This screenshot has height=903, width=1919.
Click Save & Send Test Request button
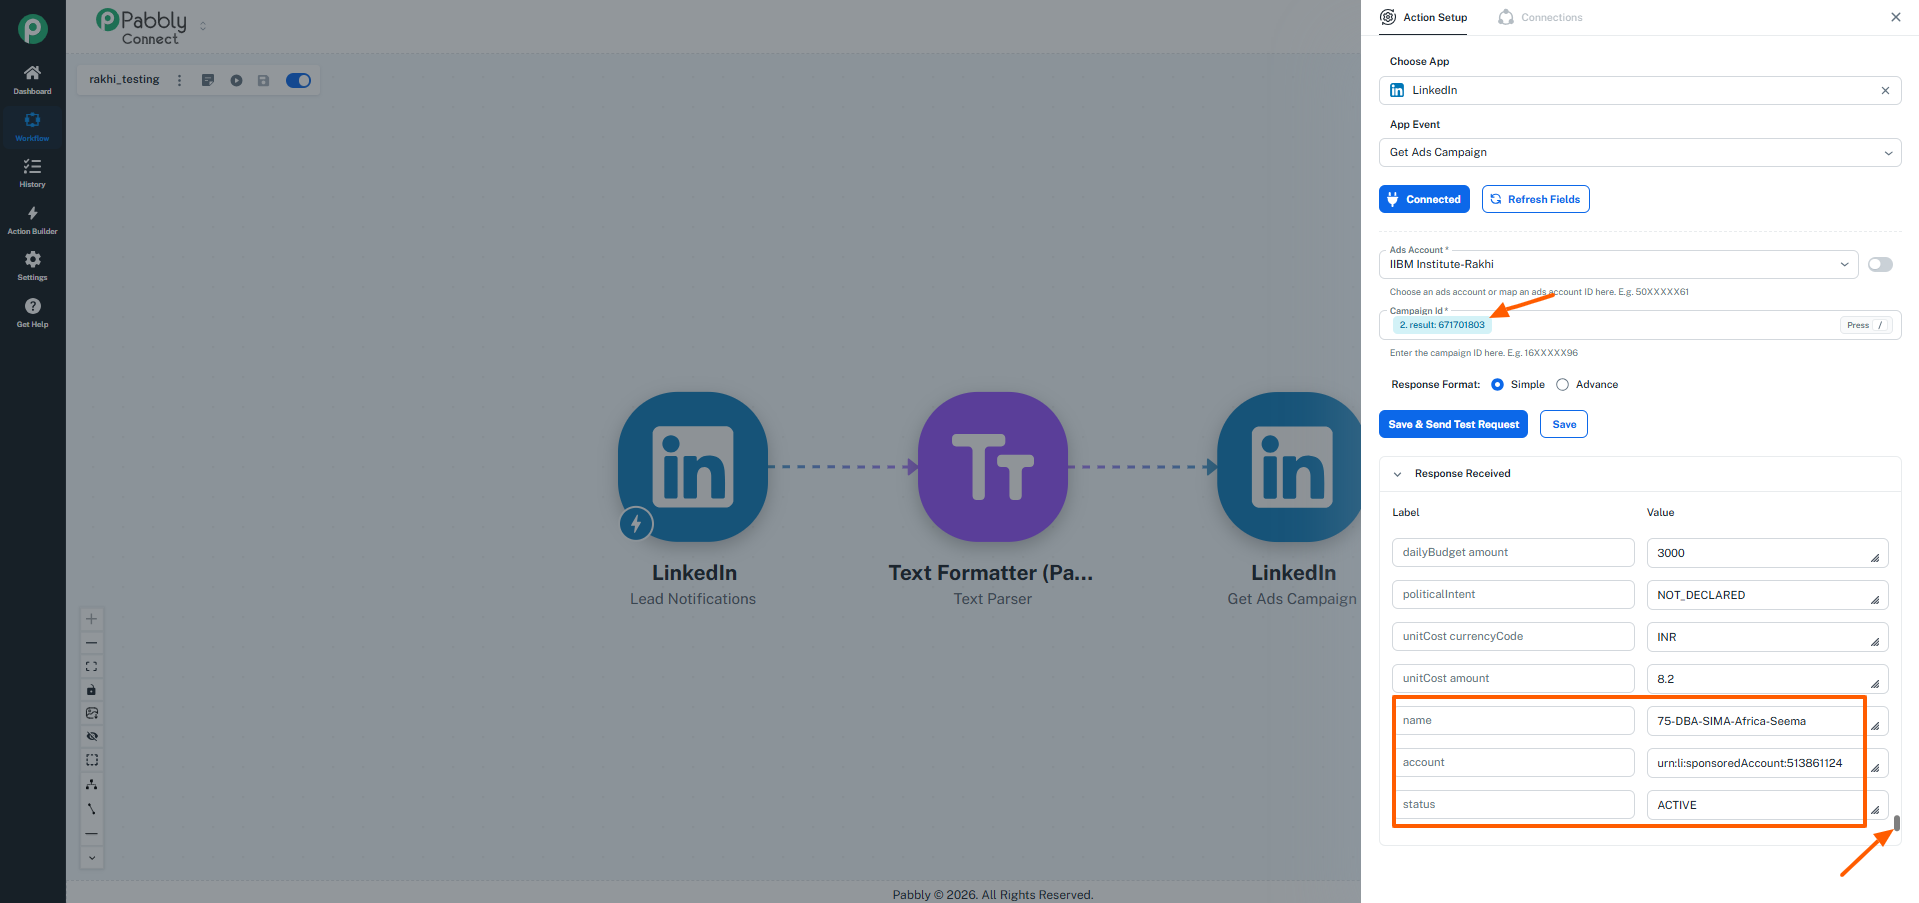coord(1453,424)
